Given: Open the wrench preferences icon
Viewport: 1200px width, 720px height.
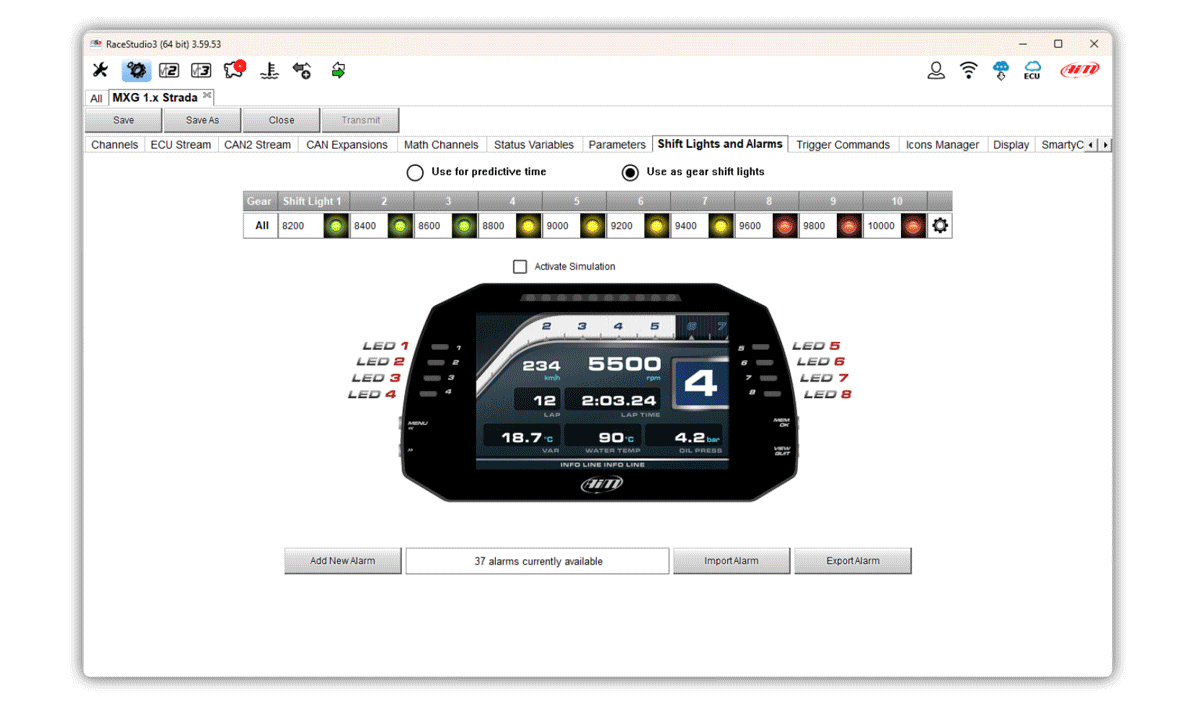Looking at the screenshot, I should pyautogui.click(x=100, y=70).
